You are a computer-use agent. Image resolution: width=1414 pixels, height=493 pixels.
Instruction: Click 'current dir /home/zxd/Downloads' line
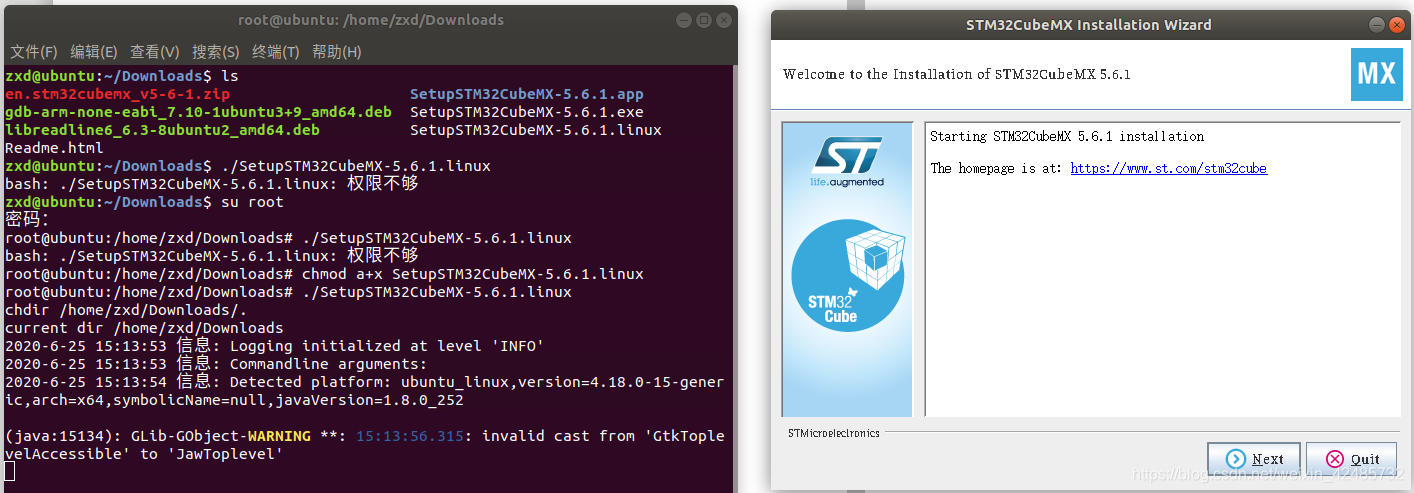tap(144, 328)
